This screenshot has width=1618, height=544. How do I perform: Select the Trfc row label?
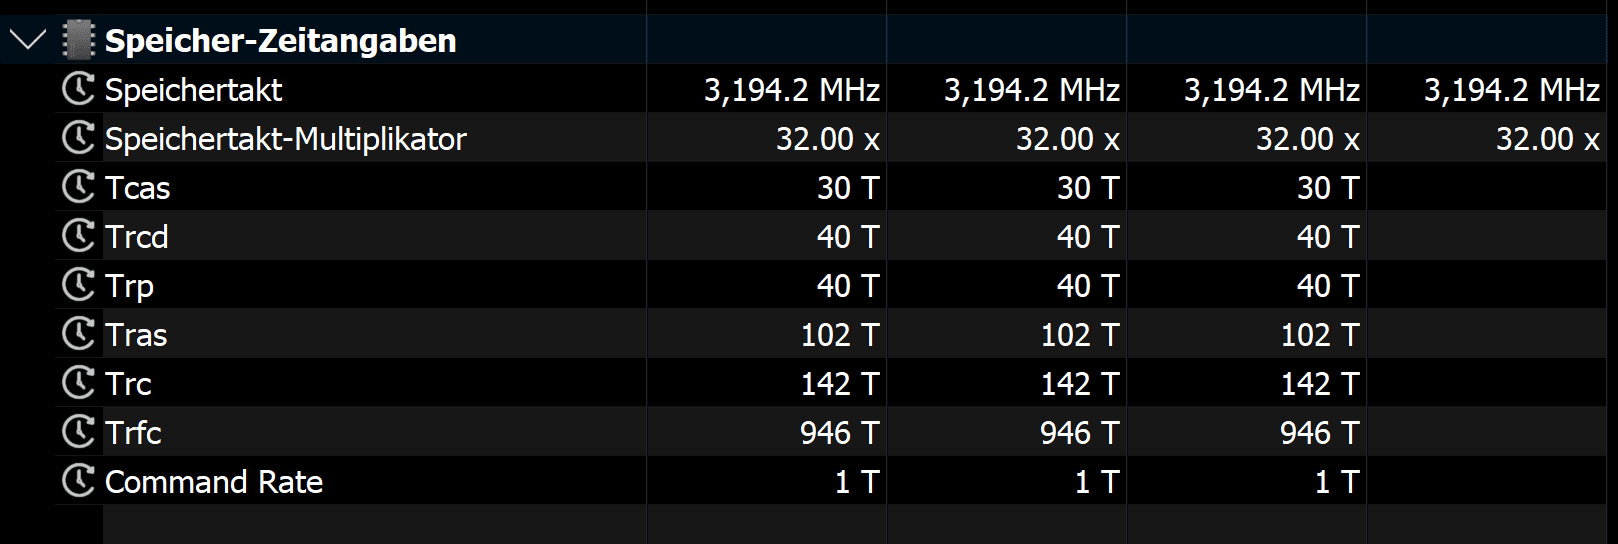coord(134,433)
